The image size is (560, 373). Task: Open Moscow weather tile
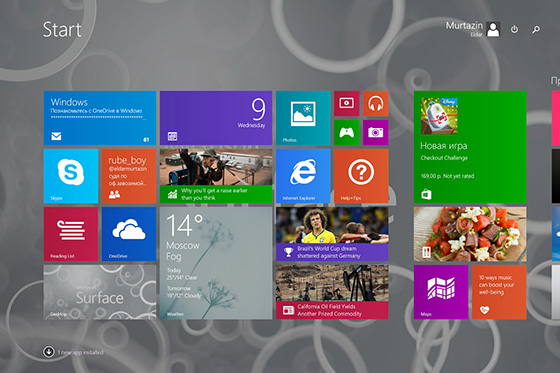click(x=216, y=263)
